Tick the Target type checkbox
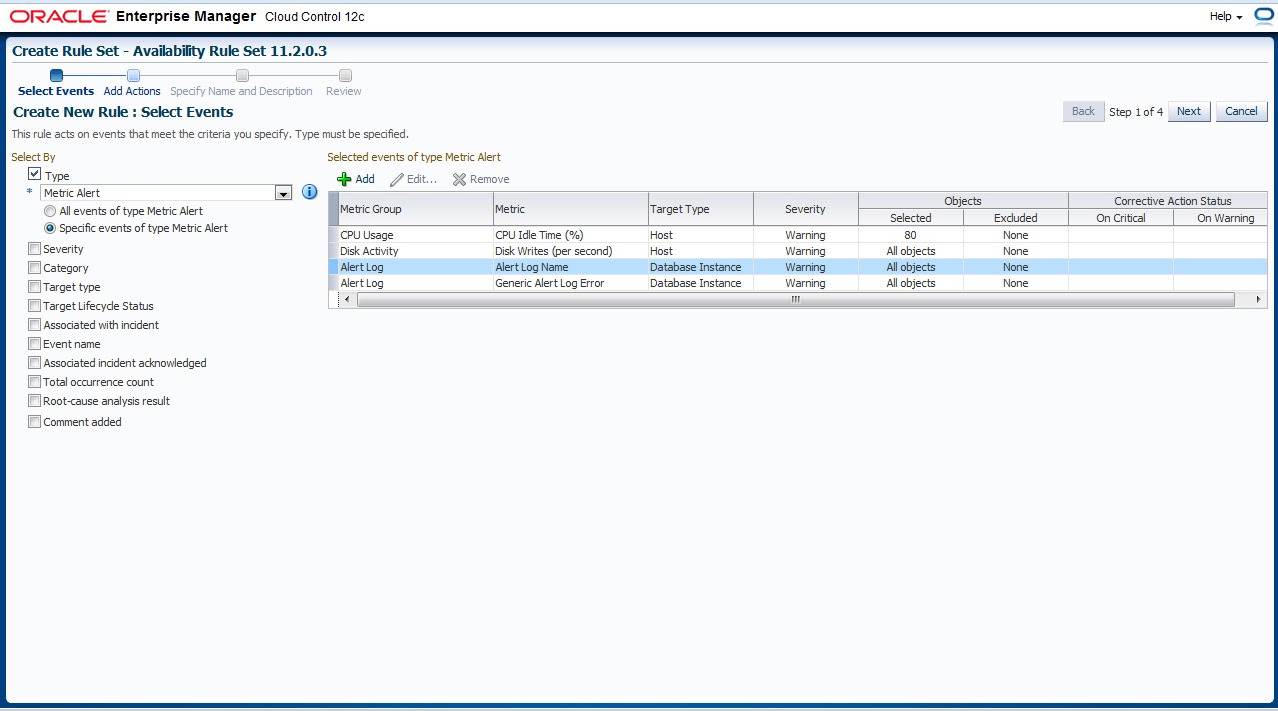 pos(35,287)
